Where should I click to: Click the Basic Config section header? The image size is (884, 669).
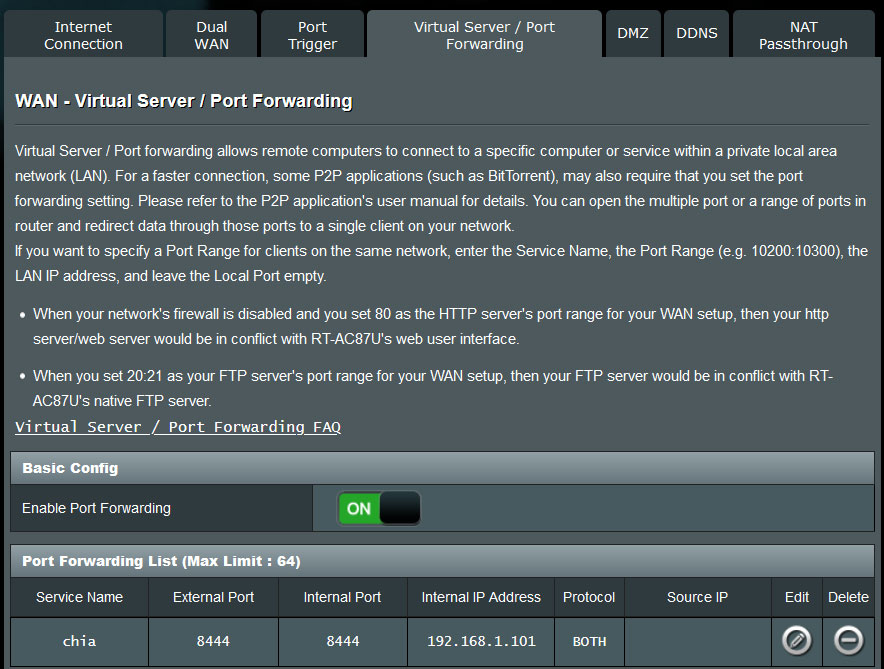(442, 468)
